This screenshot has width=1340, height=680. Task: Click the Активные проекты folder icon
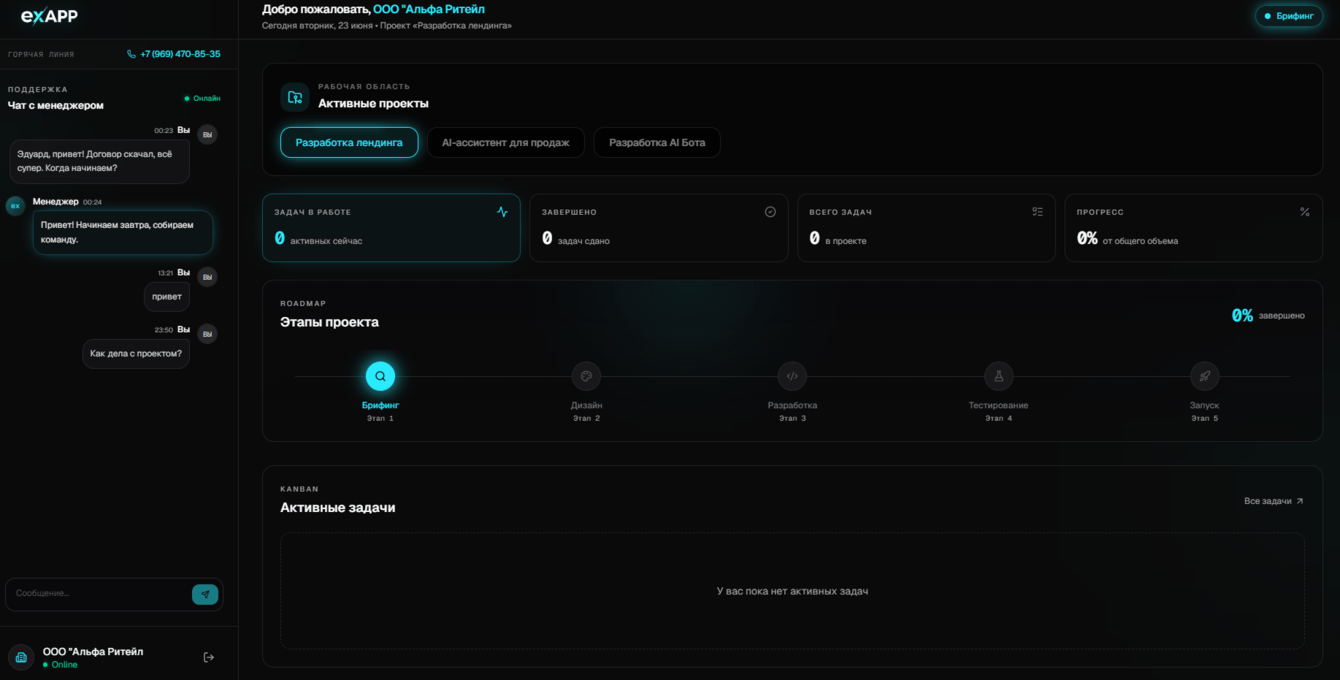coord(295,97)
